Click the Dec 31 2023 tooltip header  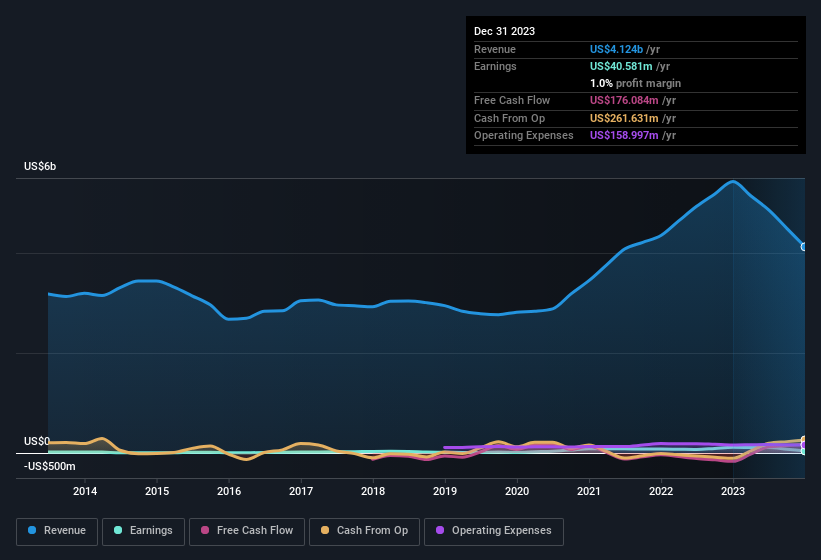point(504,31)
